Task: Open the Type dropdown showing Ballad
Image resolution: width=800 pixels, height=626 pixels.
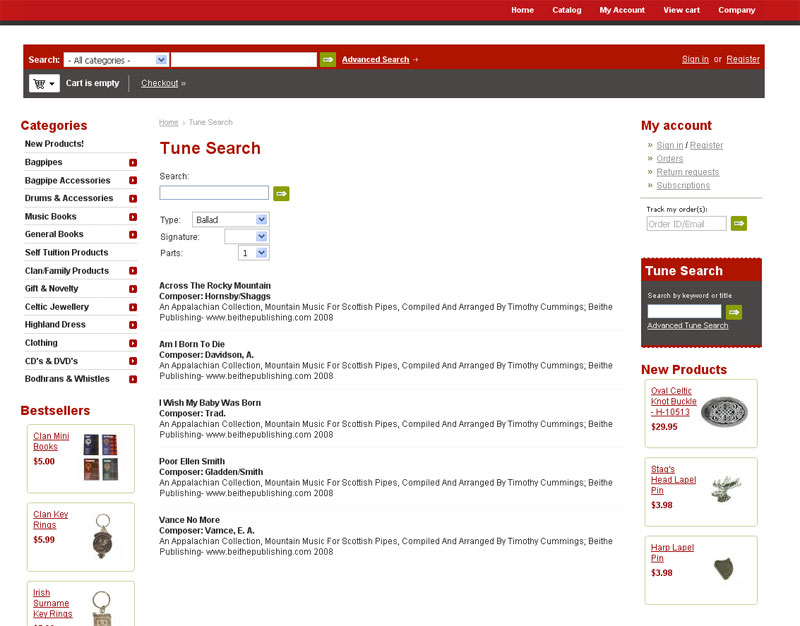Action: point(230,219)
